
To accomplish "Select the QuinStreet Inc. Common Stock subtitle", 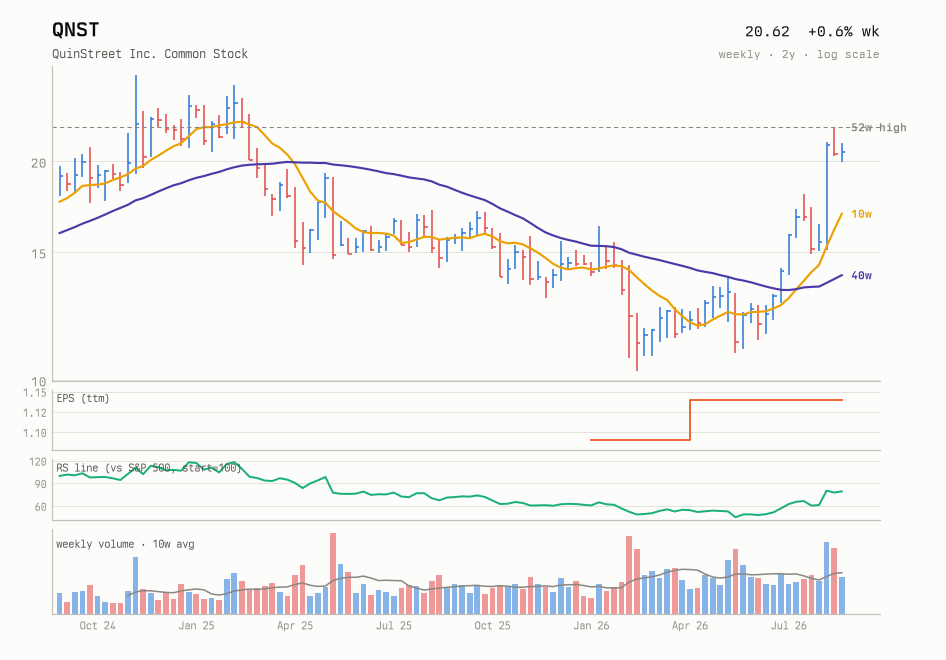I will 150,54.
